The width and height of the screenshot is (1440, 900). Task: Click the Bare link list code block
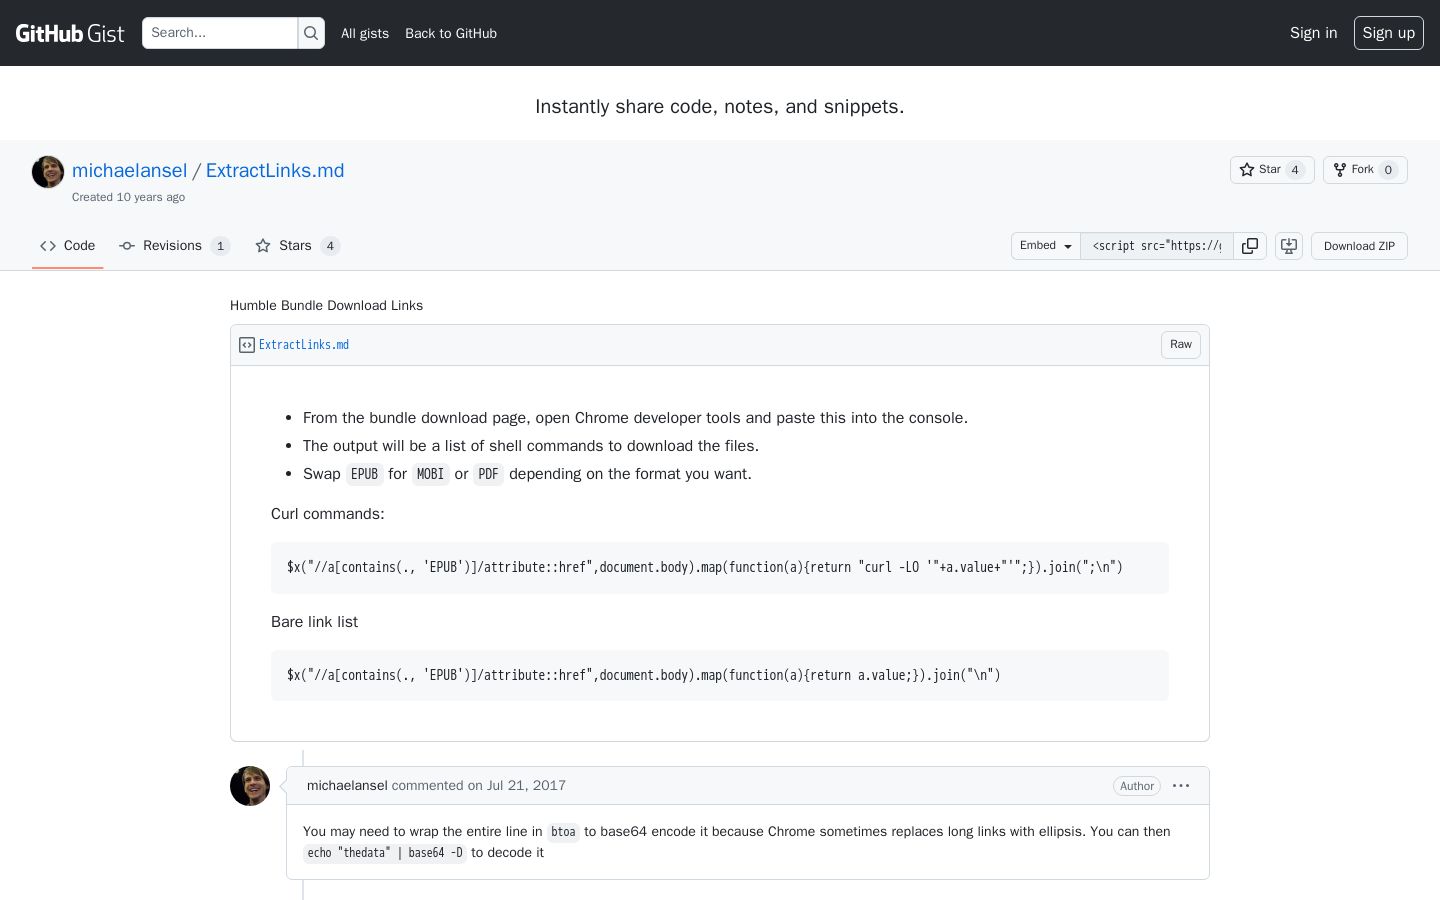pos(720,676)
